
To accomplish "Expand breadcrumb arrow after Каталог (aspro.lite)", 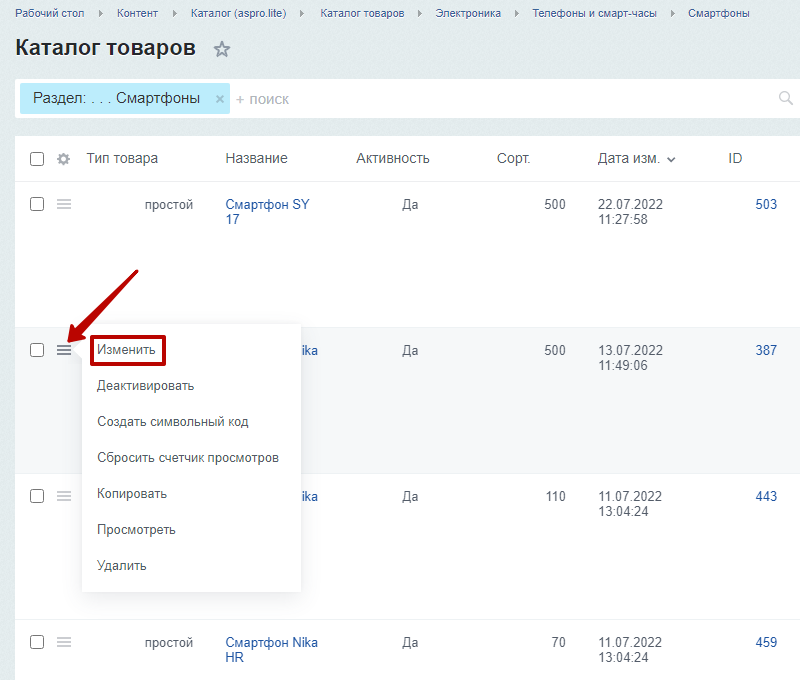I will 303,13.
